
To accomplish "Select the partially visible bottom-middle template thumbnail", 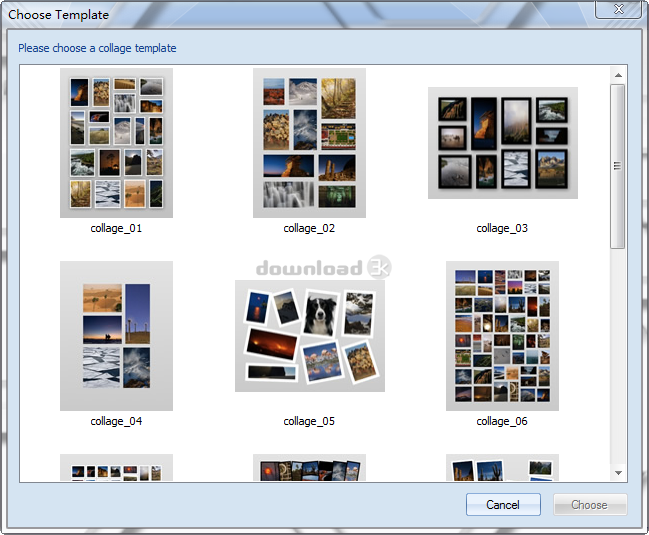I will (309, 468).
